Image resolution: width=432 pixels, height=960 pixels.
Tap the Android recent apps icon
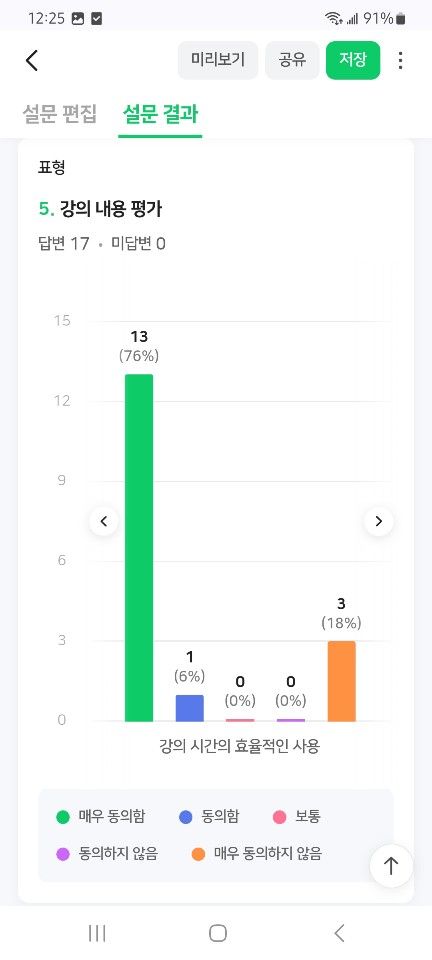97,932
